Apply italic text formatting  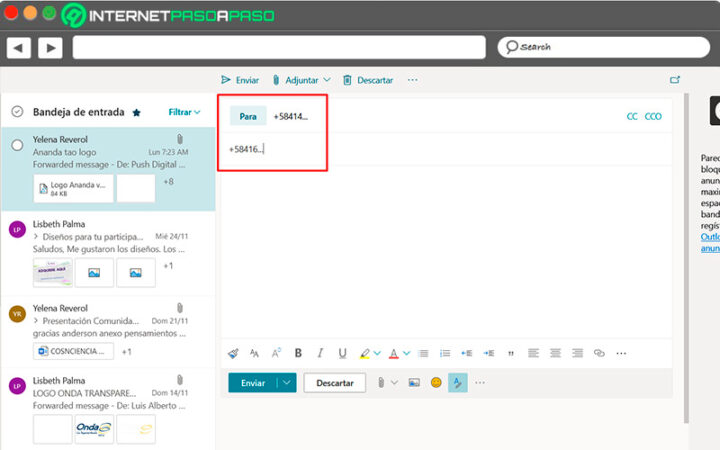click(x=320, y=353)
